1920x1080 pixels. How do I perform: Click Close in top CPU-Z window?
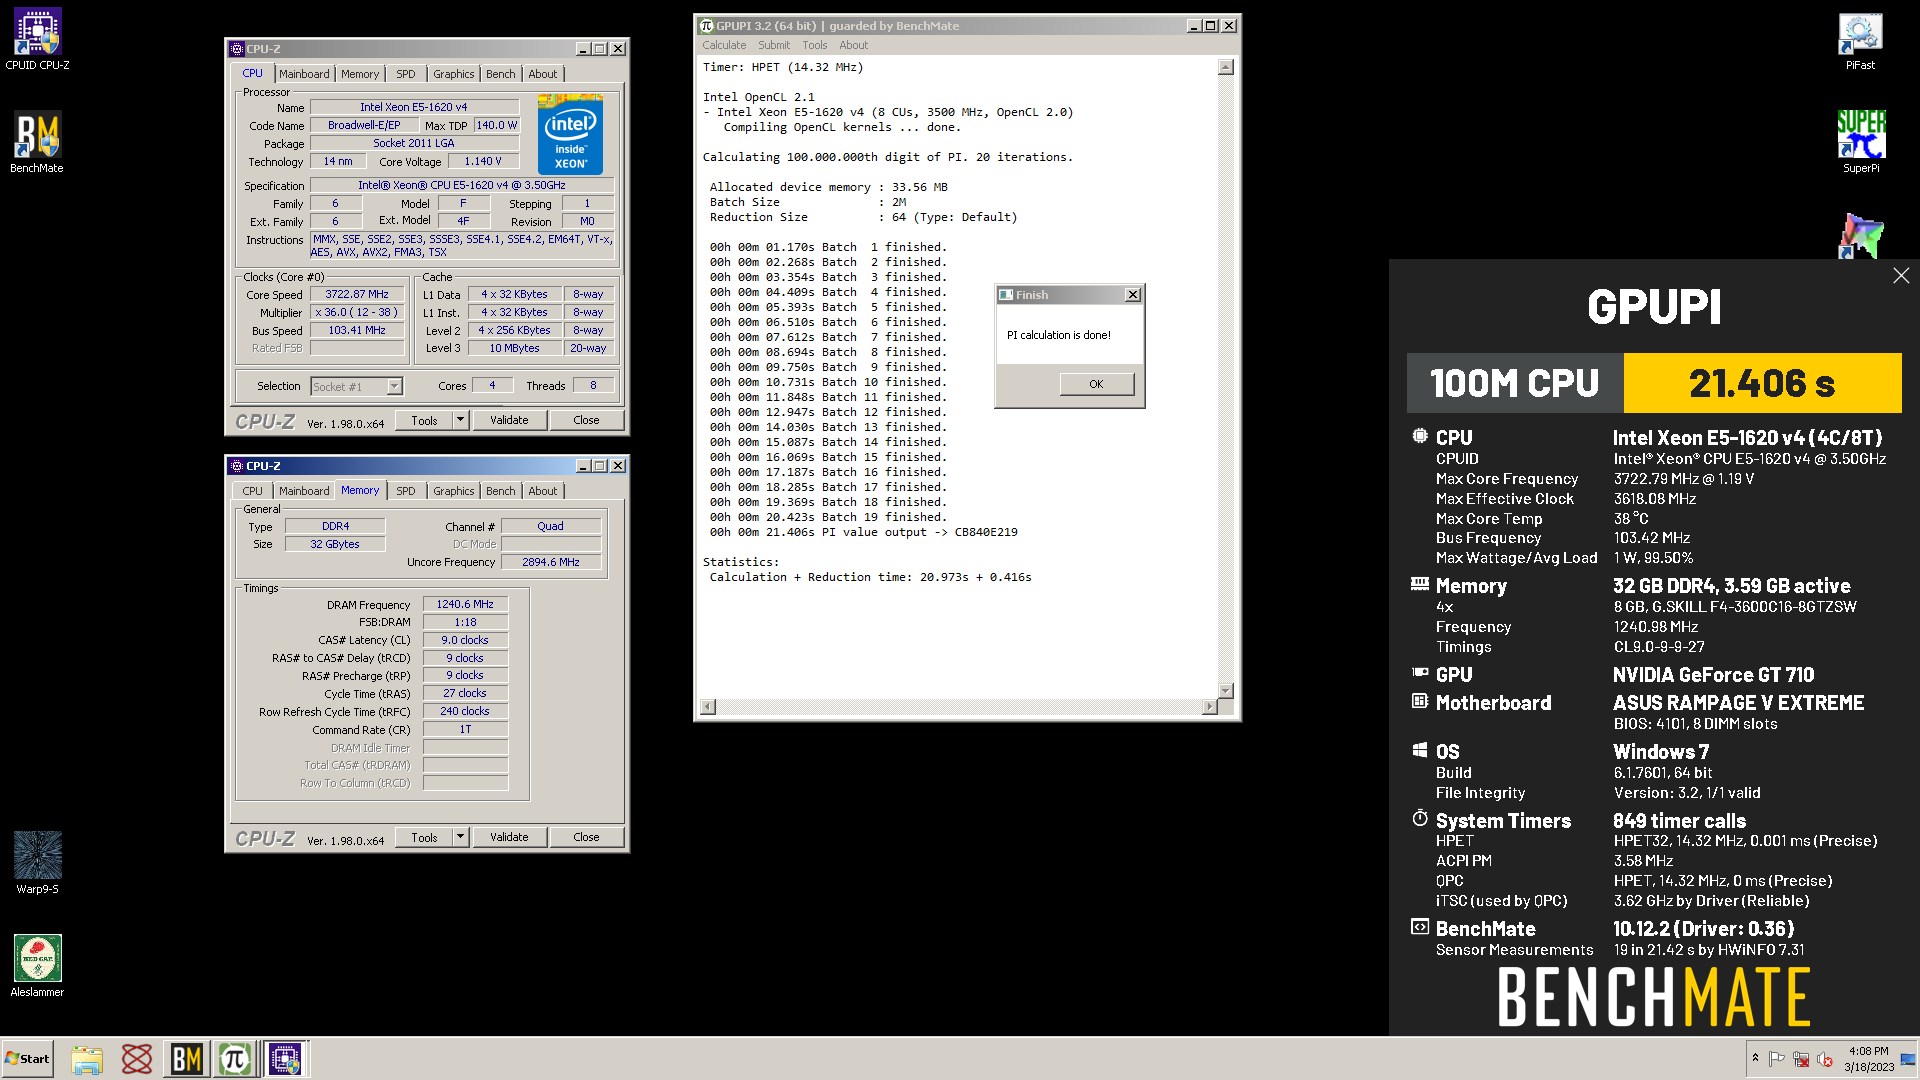pyautogui.click(x=586, y=420)
